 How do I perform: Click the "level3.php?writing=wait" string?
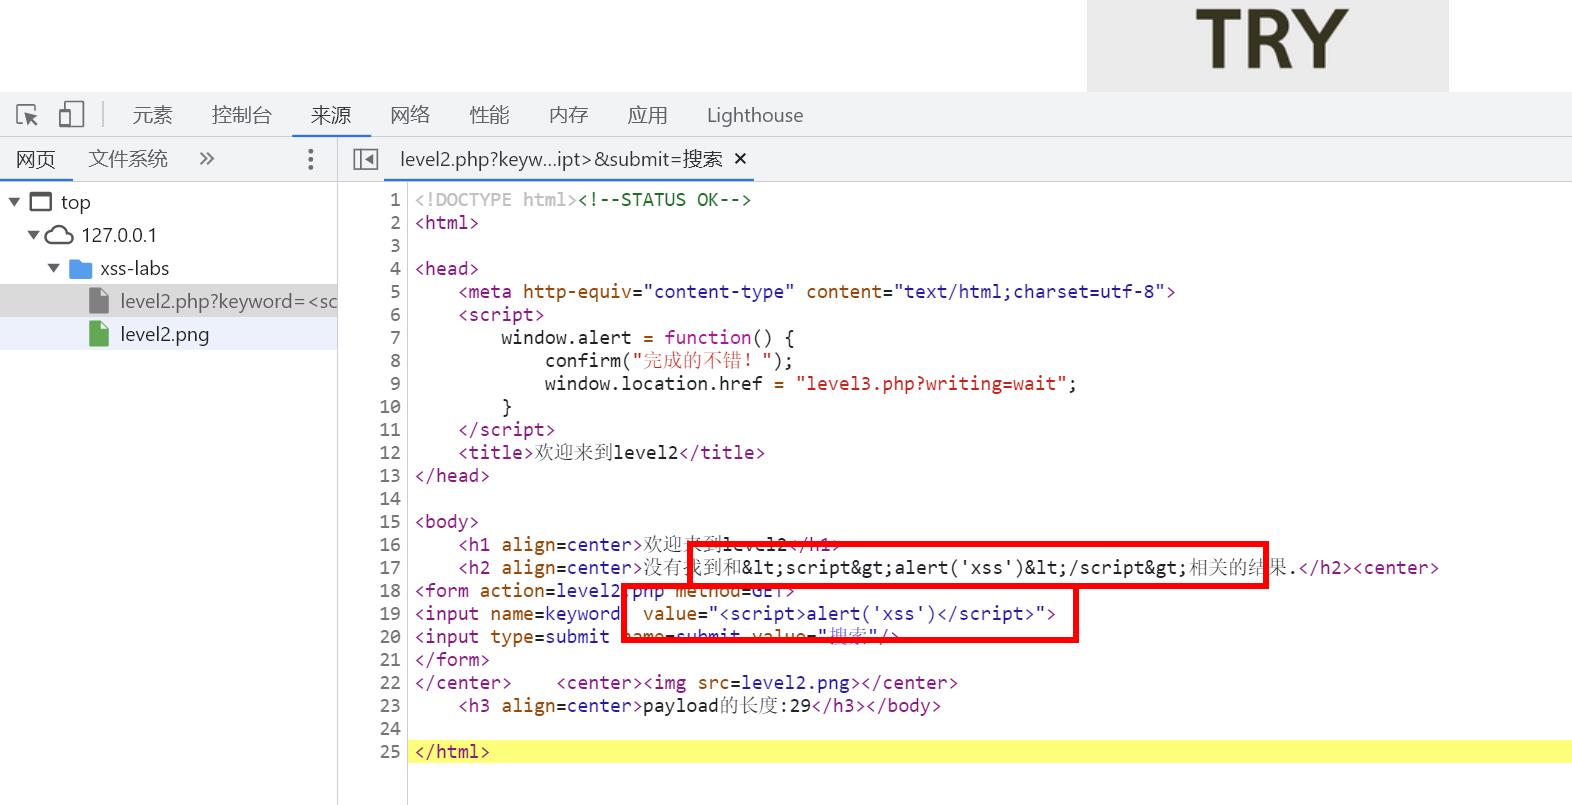tap(930, 383)
